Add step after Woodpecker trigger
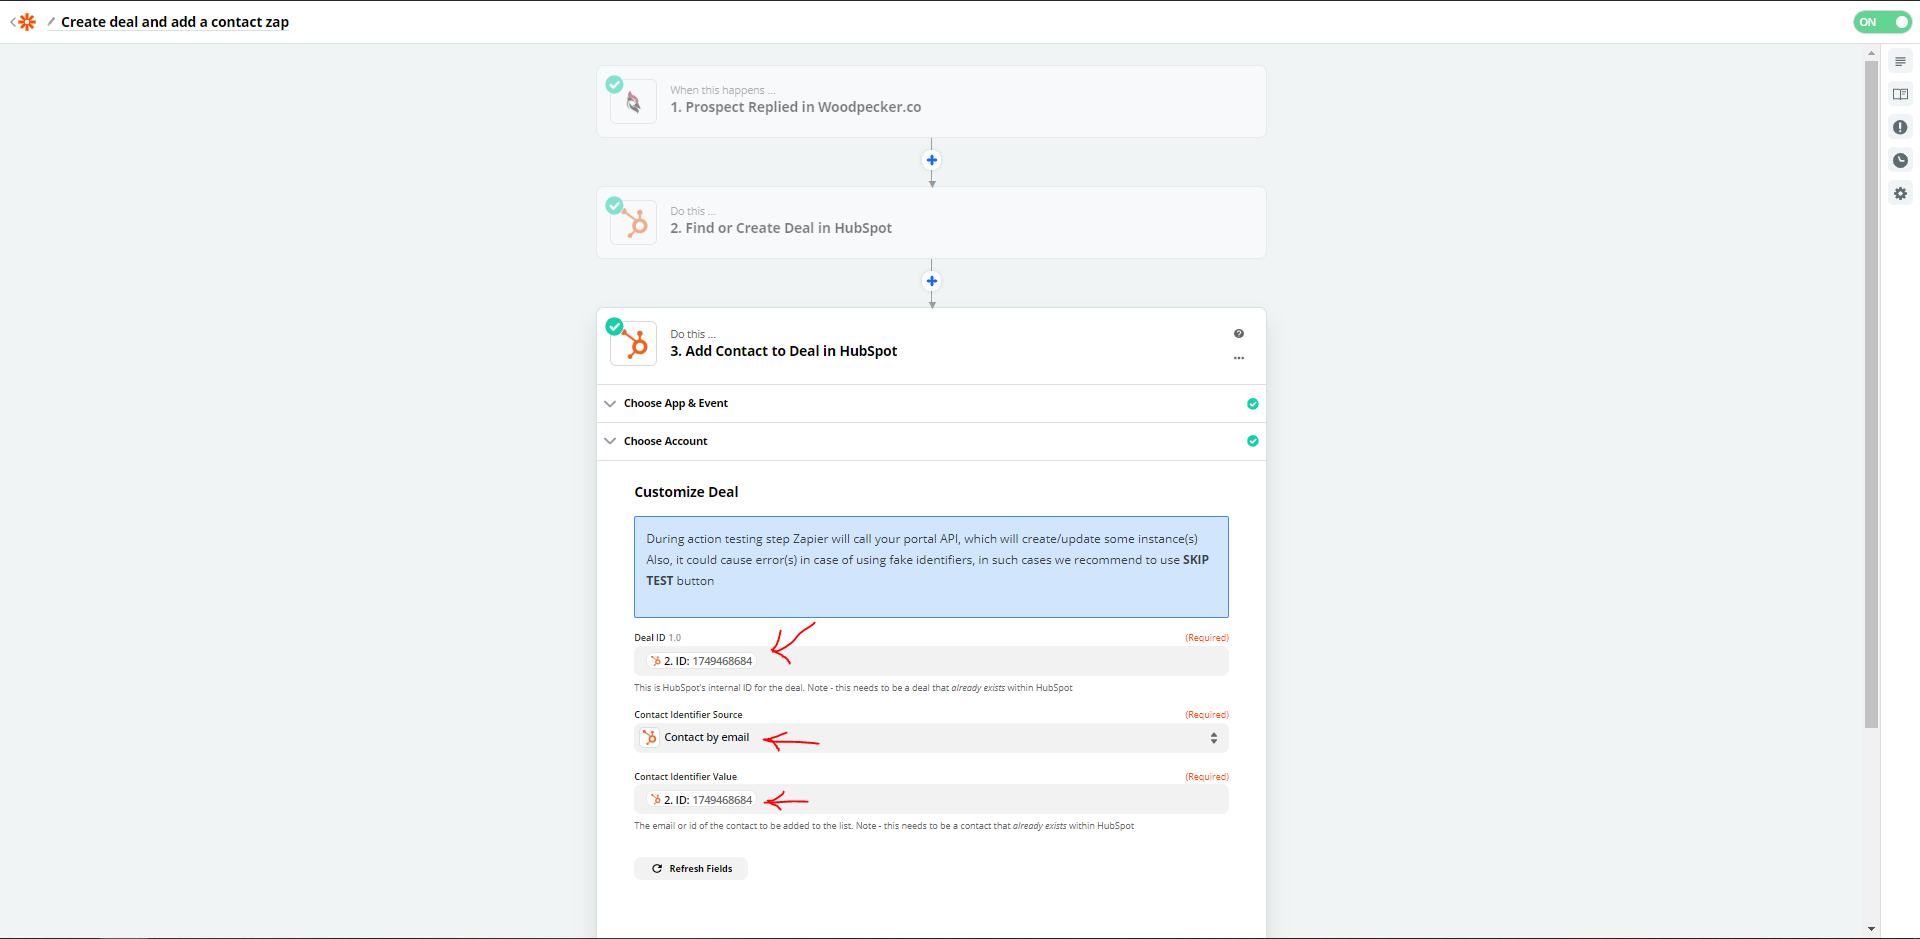 pyautogui.click(x=931, y=160)
